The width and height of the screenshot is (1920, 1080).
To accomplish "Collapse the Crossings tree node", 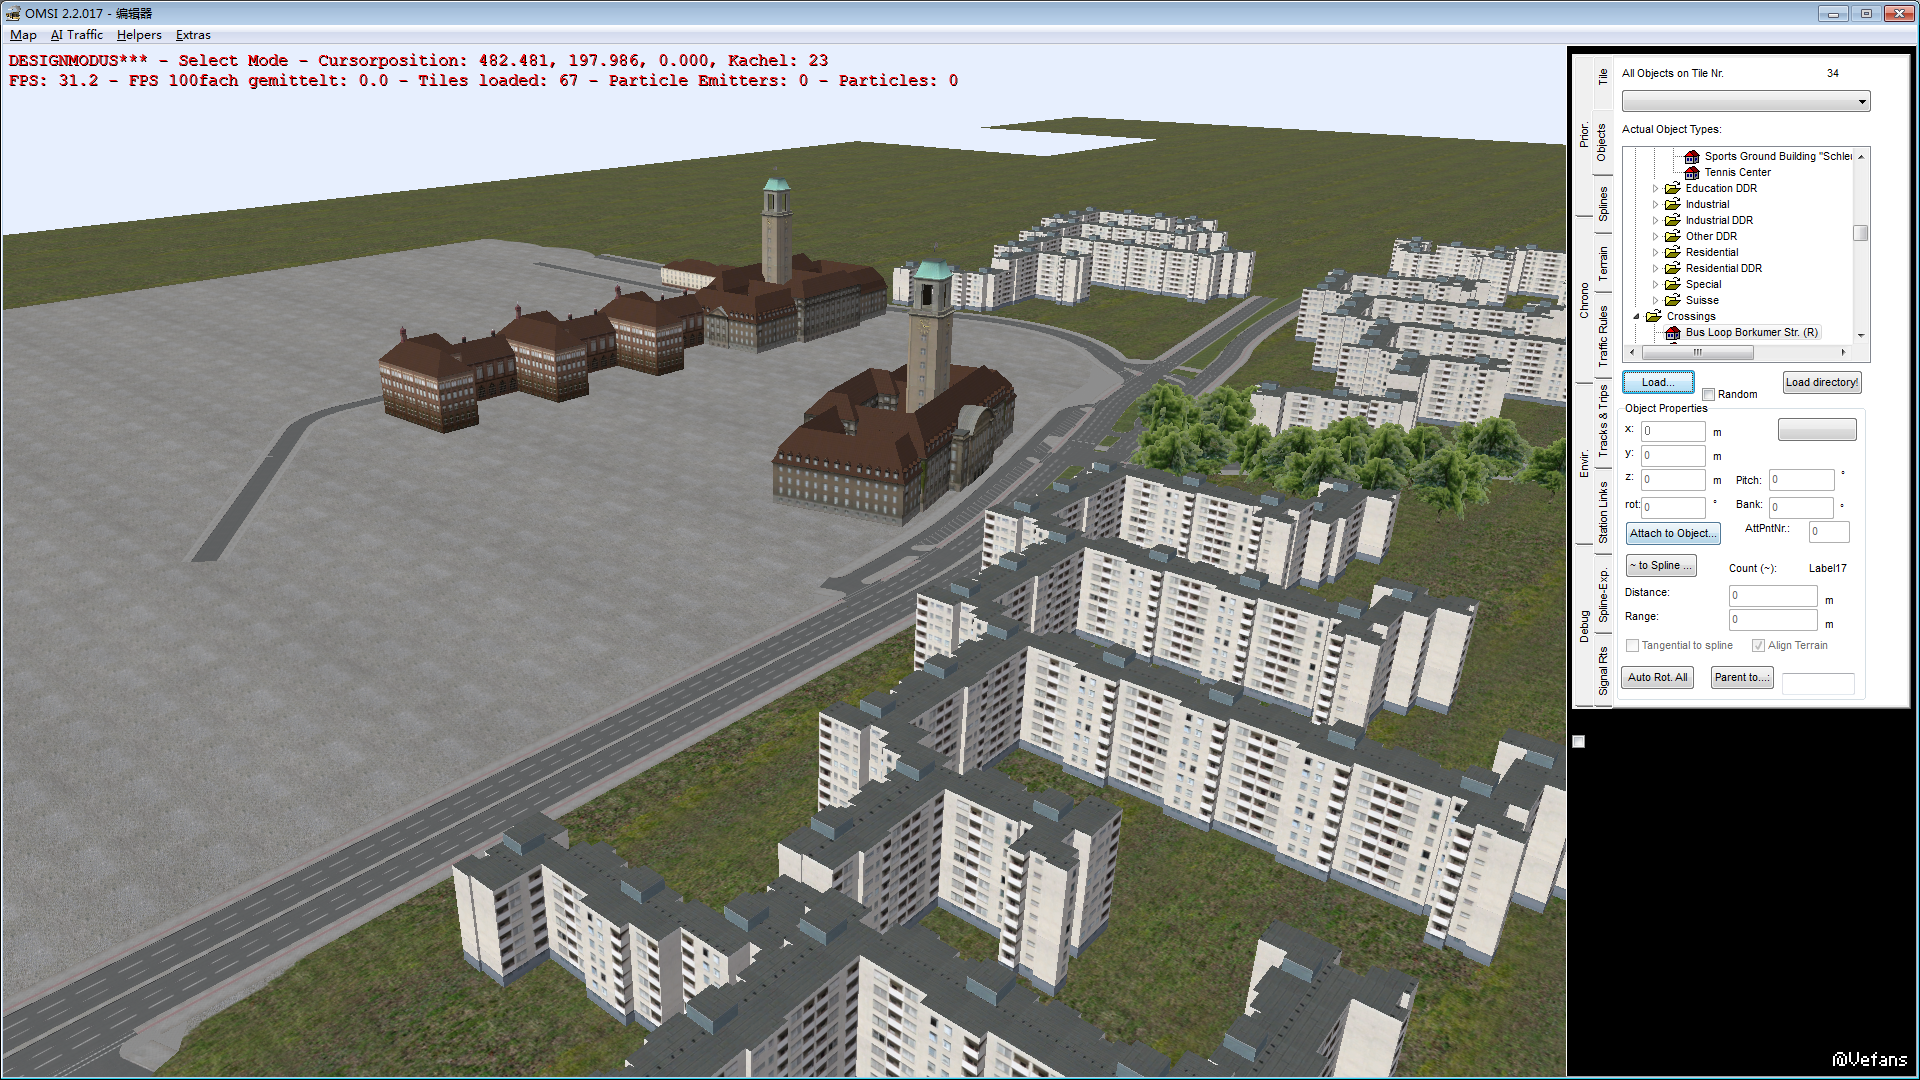I will pyautogui.click(x=1637, y=316).
